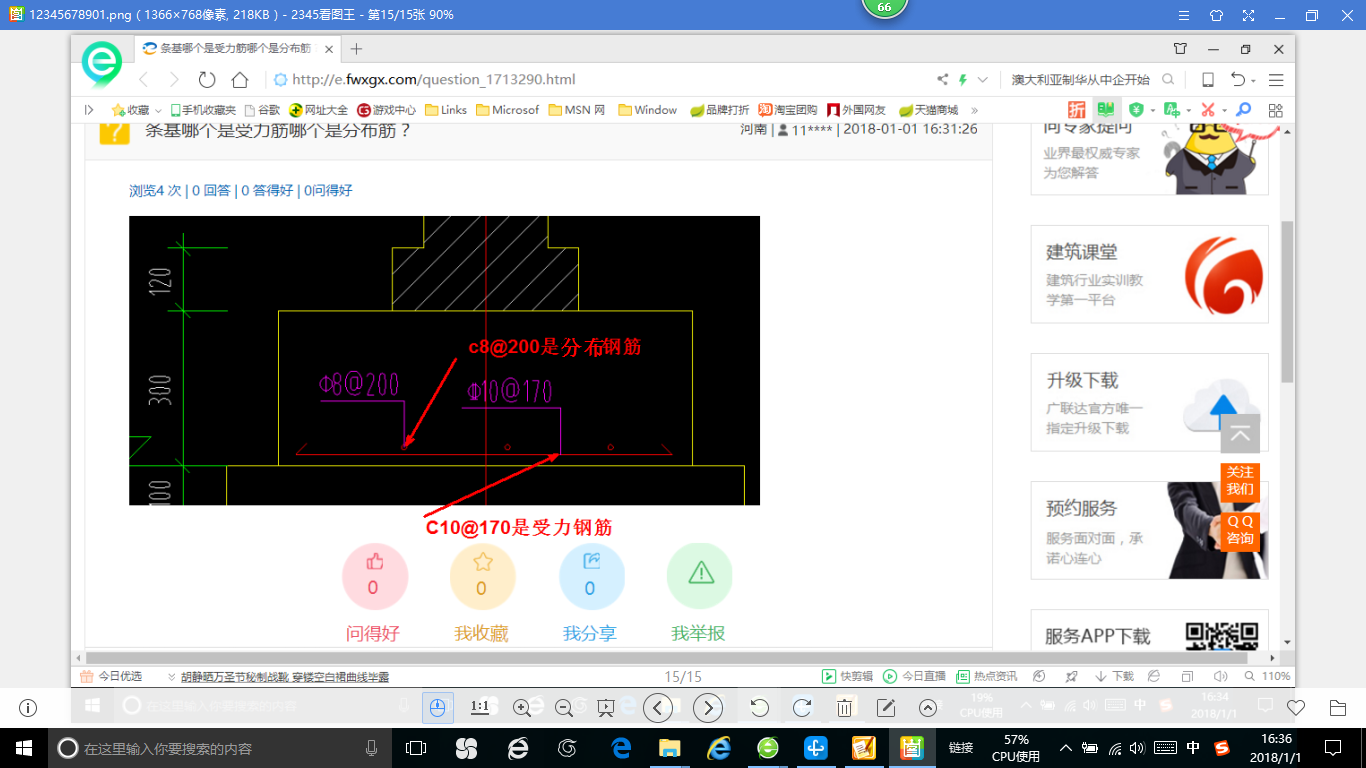Open the browser extensions grid icon
1366x768 pixels.
(1275, 110)
